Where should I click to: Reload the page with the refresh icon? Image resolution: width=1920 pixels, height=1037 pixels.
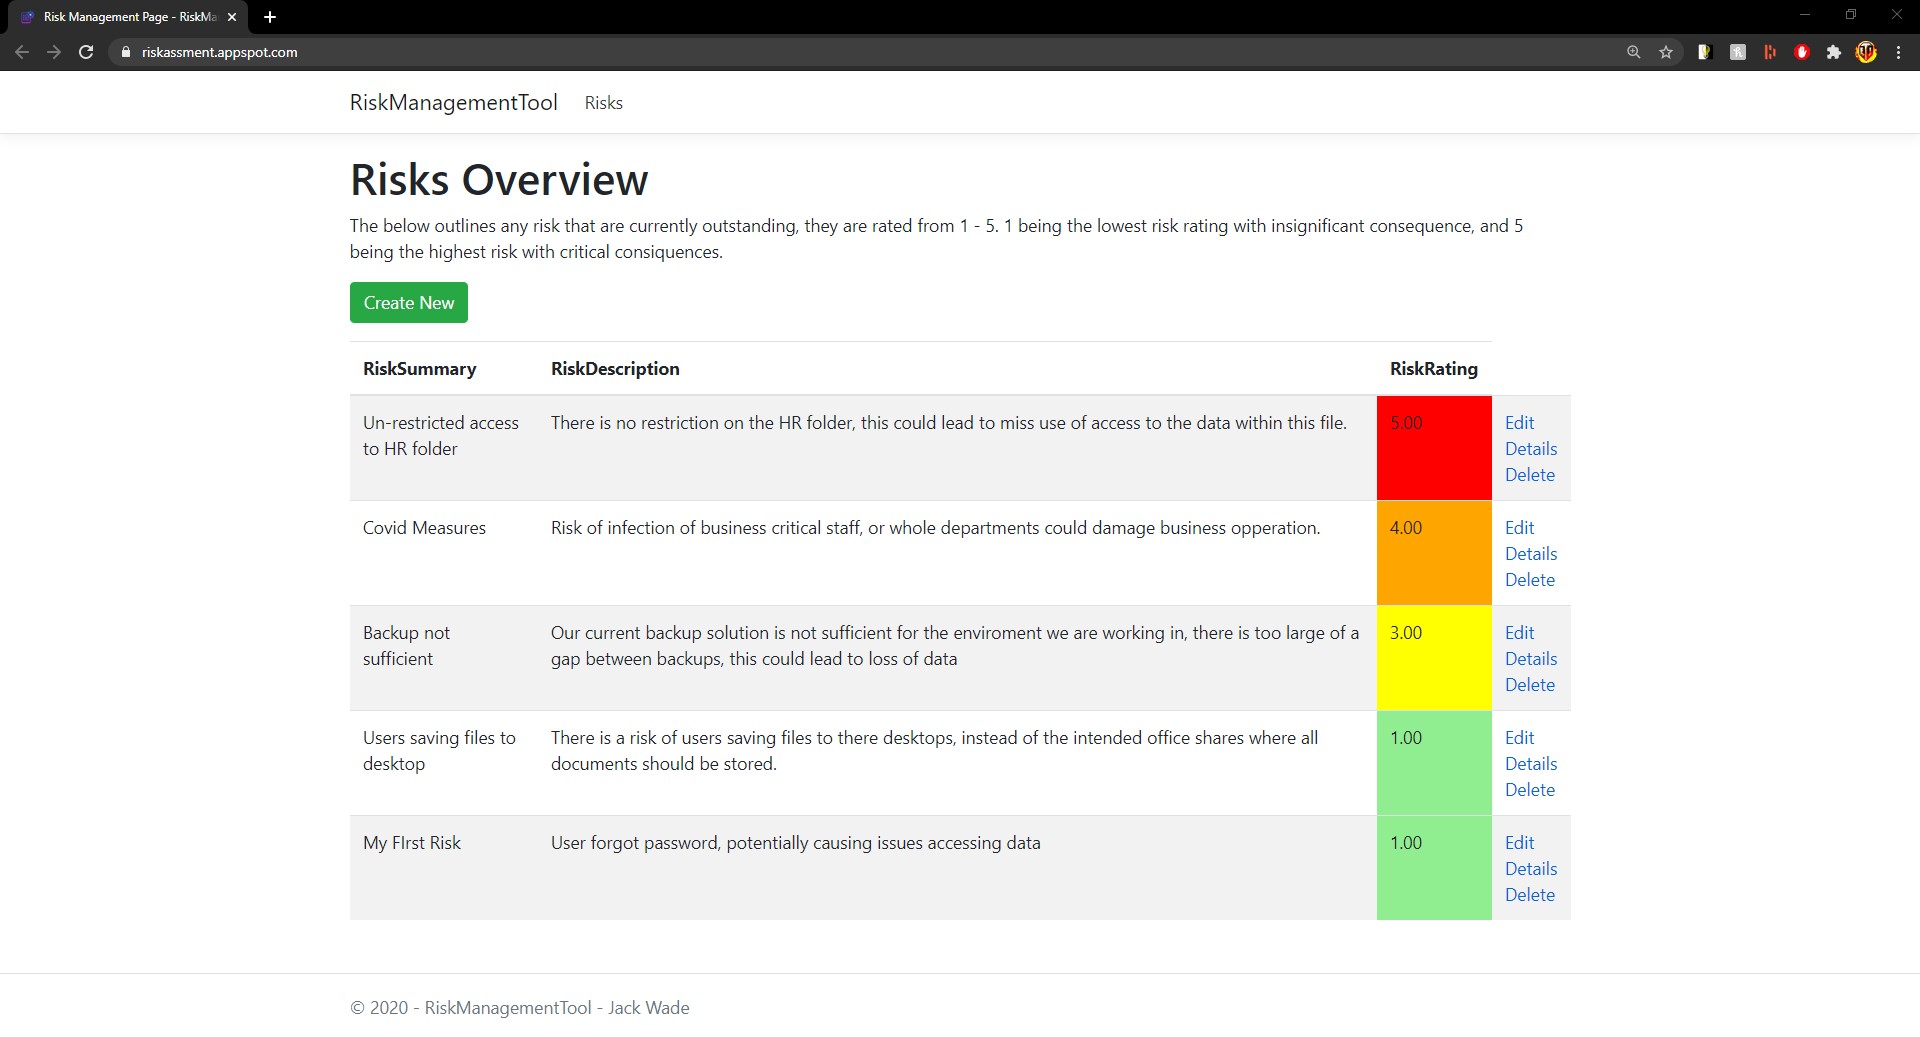[x=86, y=52]
